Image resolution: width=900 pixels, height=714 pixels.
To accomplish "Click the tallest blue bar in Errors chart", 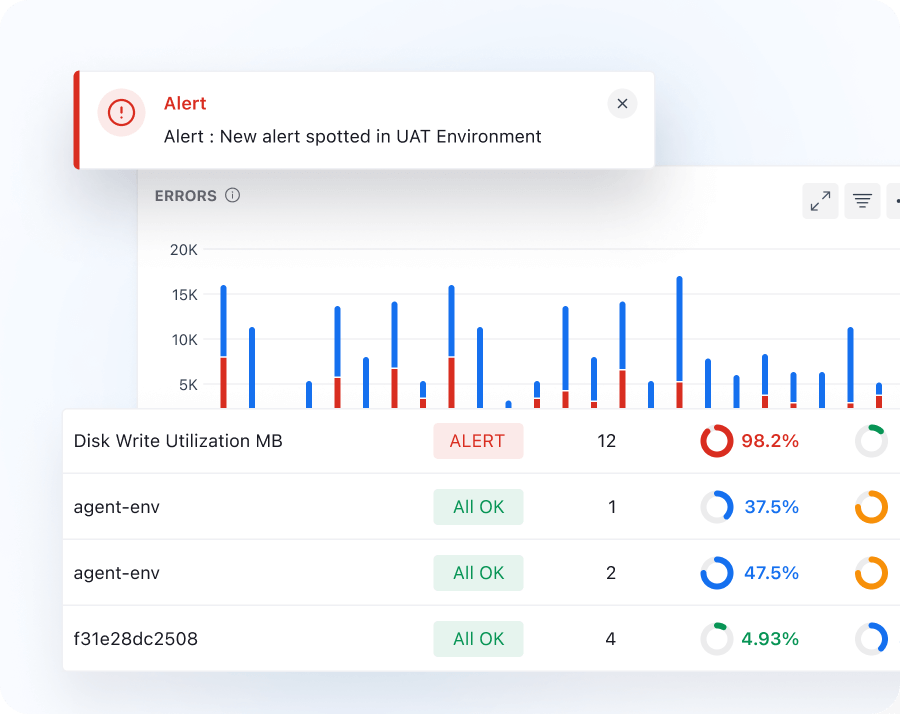I will [680, 329].
